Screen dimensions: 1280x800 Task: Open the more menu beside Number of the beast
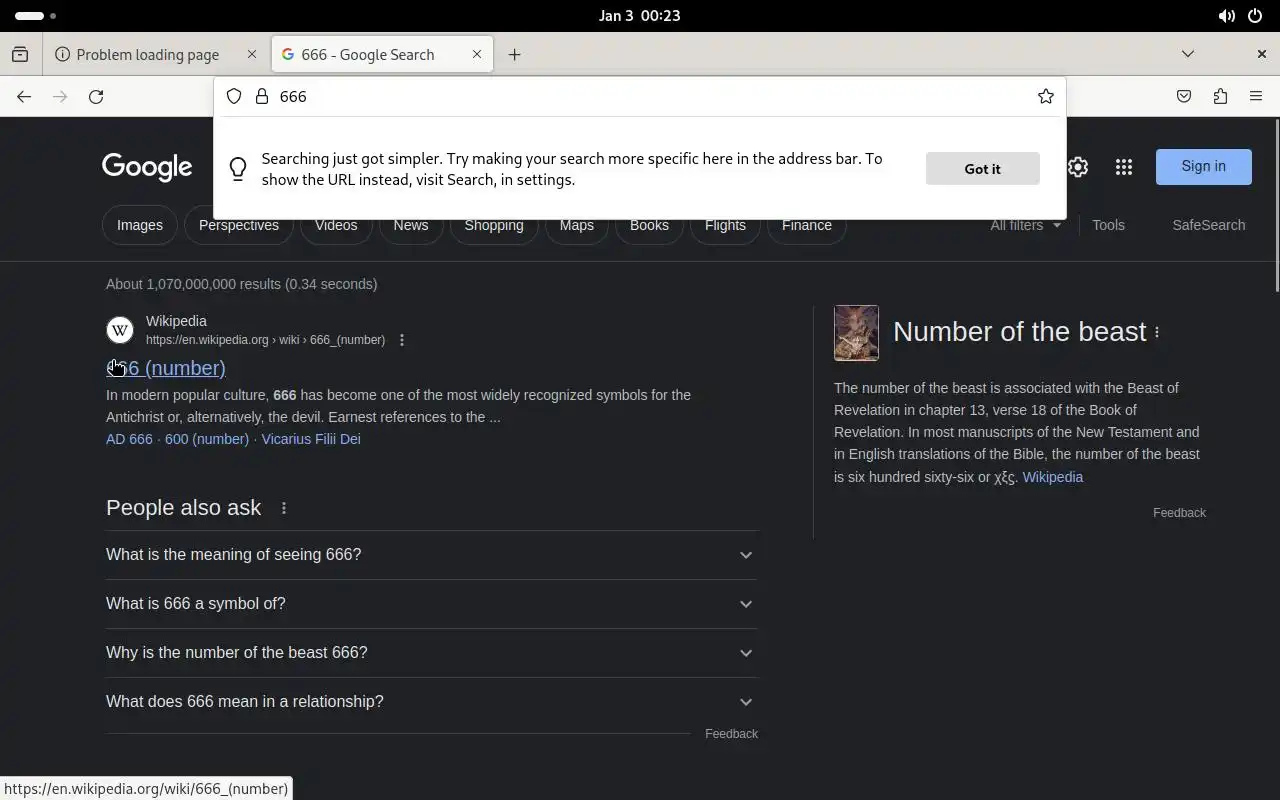coord(1157,332)
